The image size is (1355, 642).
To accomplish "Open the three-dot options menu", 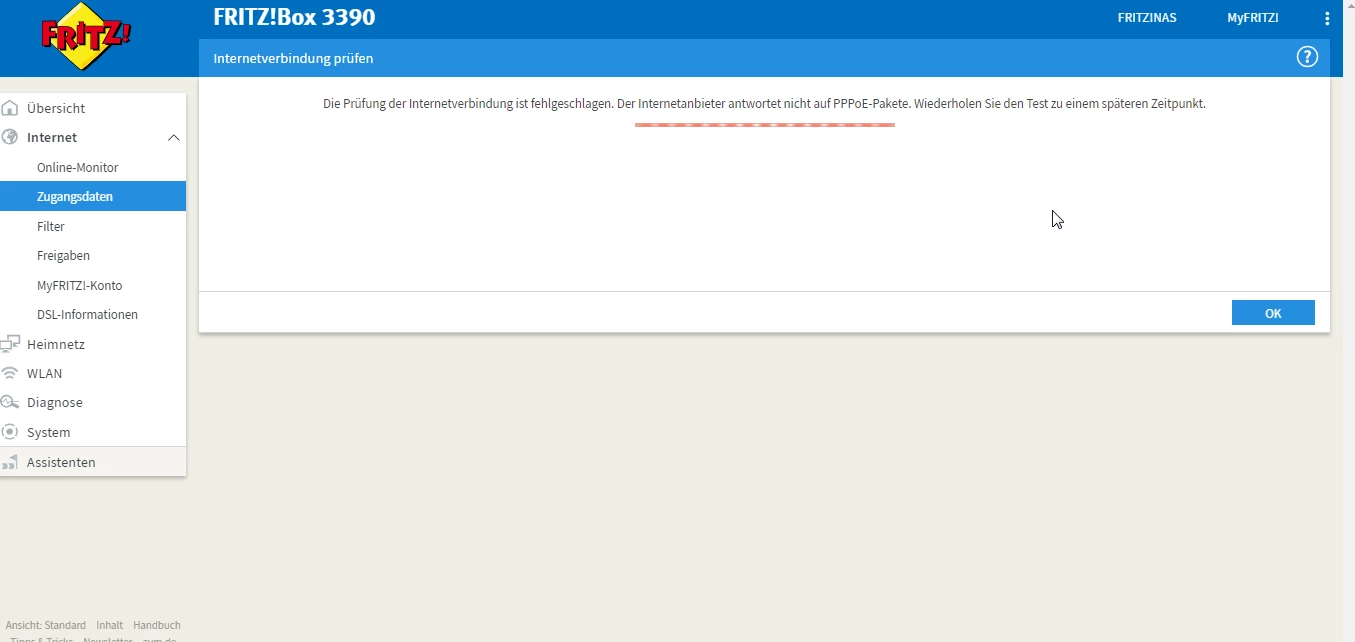I will click(x=1327, y=18).
